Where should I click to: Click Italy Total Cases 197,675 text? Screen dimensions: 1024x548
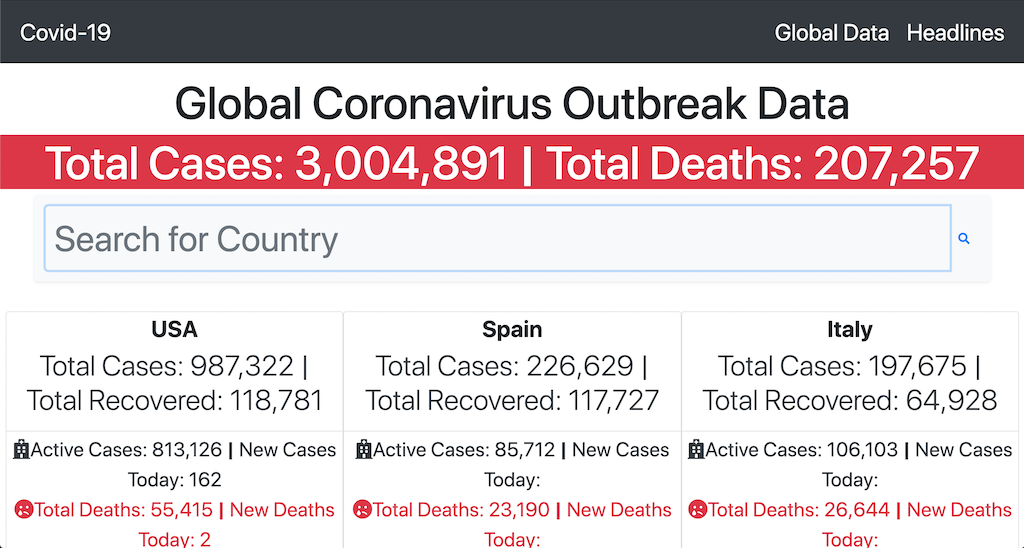[x=842, y=366]
